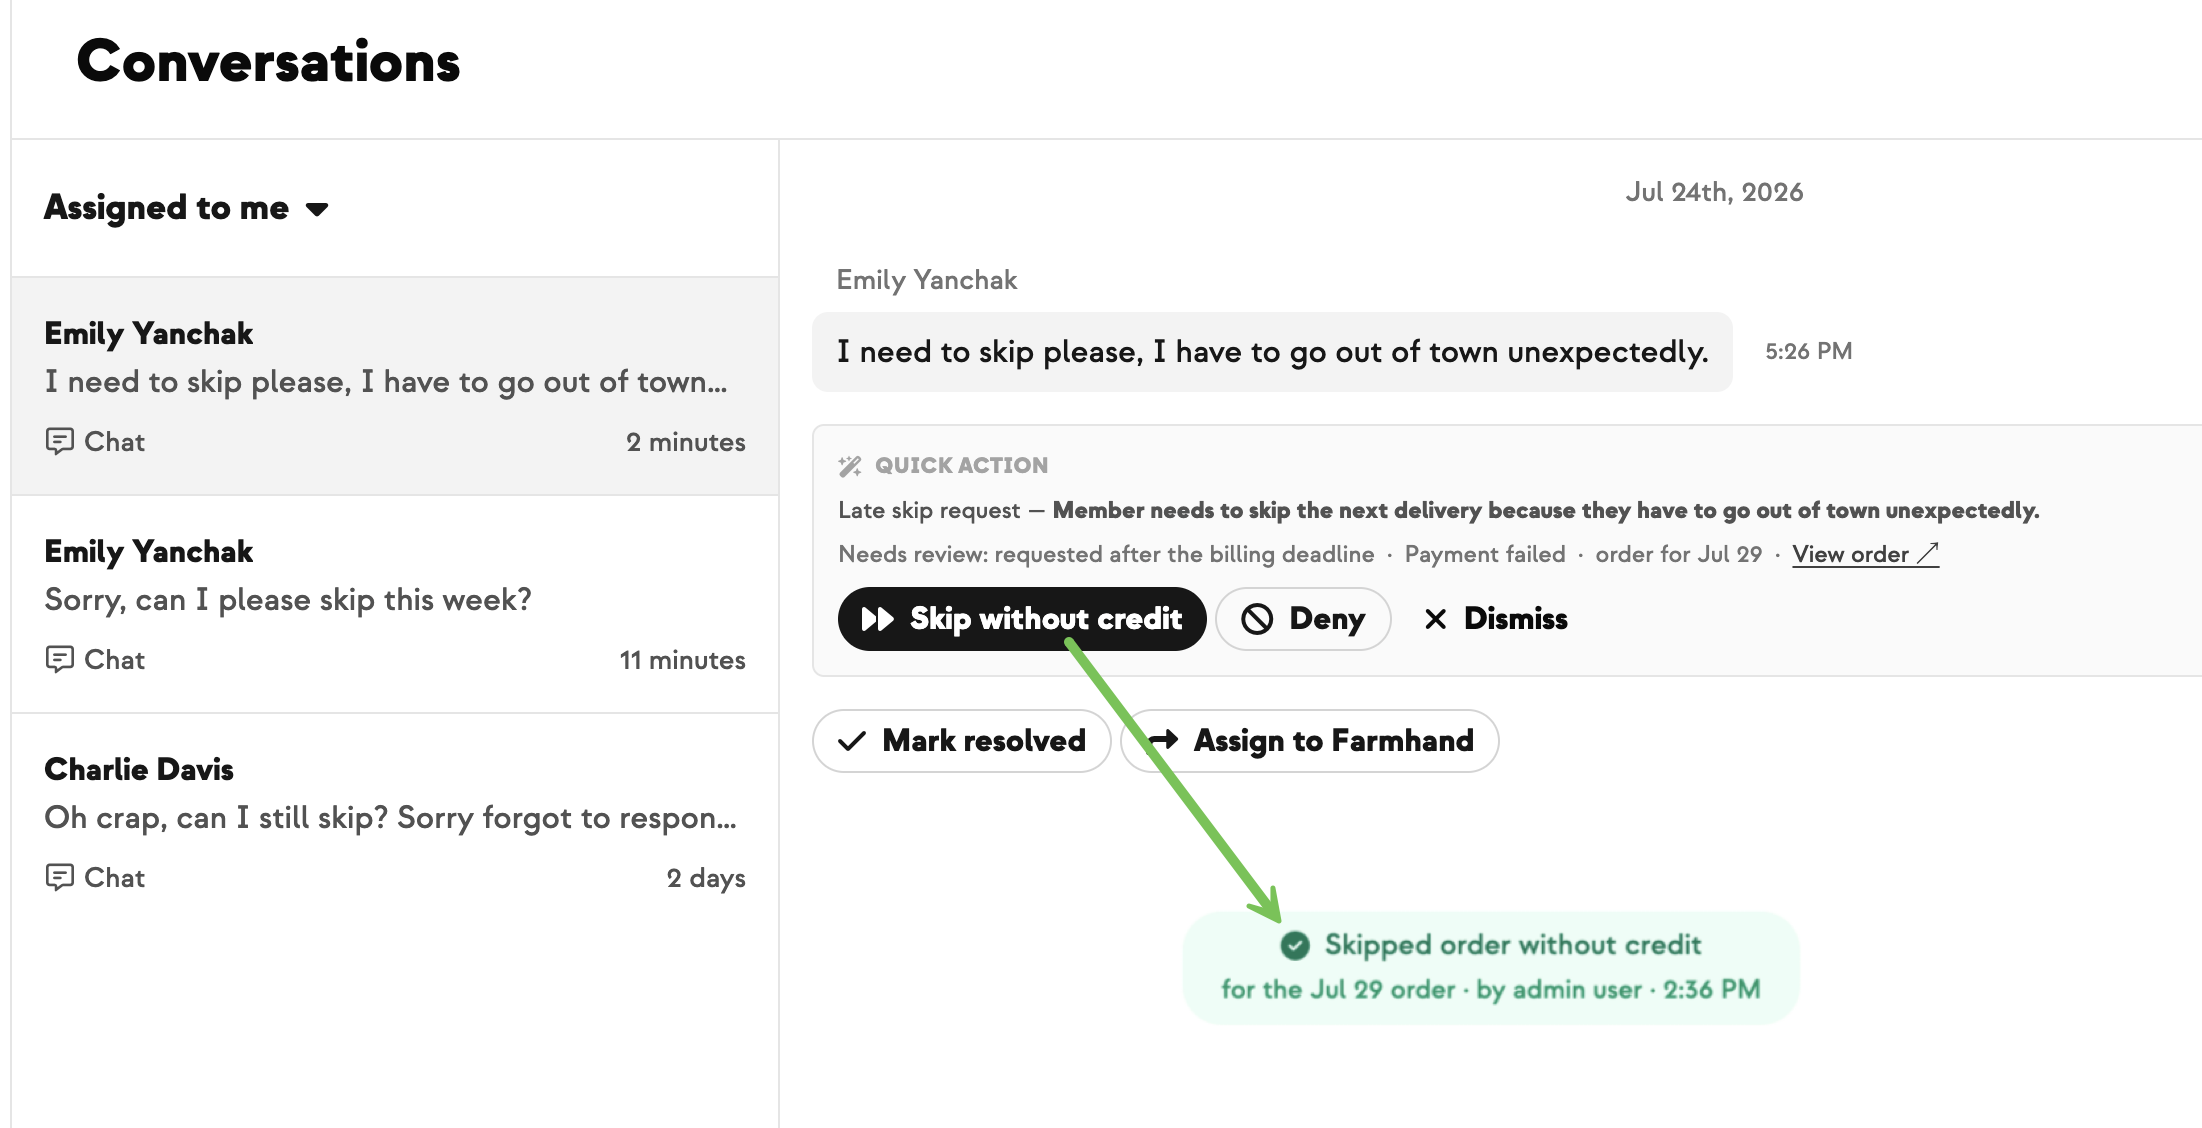Click the Jul 24th, 2026 date header
This screenshot has width=2202, height=1128.
pyautogui.click(x=1714, y=192)
